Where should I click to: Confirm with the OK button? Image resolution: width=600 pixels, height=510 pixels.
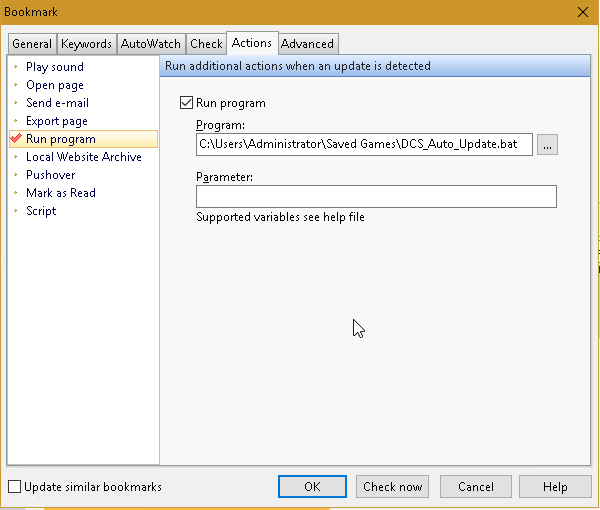(312, 487)
